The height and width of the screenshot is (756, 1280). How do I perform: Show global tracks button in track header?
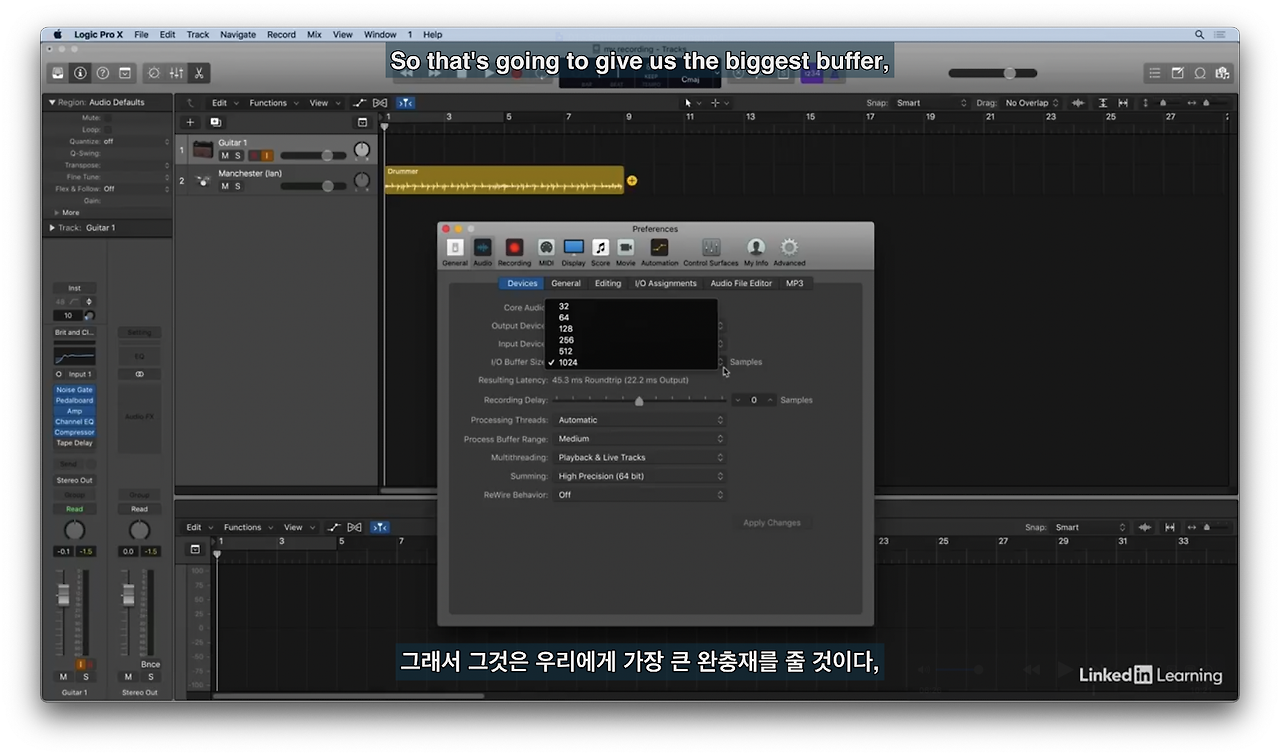362,122
